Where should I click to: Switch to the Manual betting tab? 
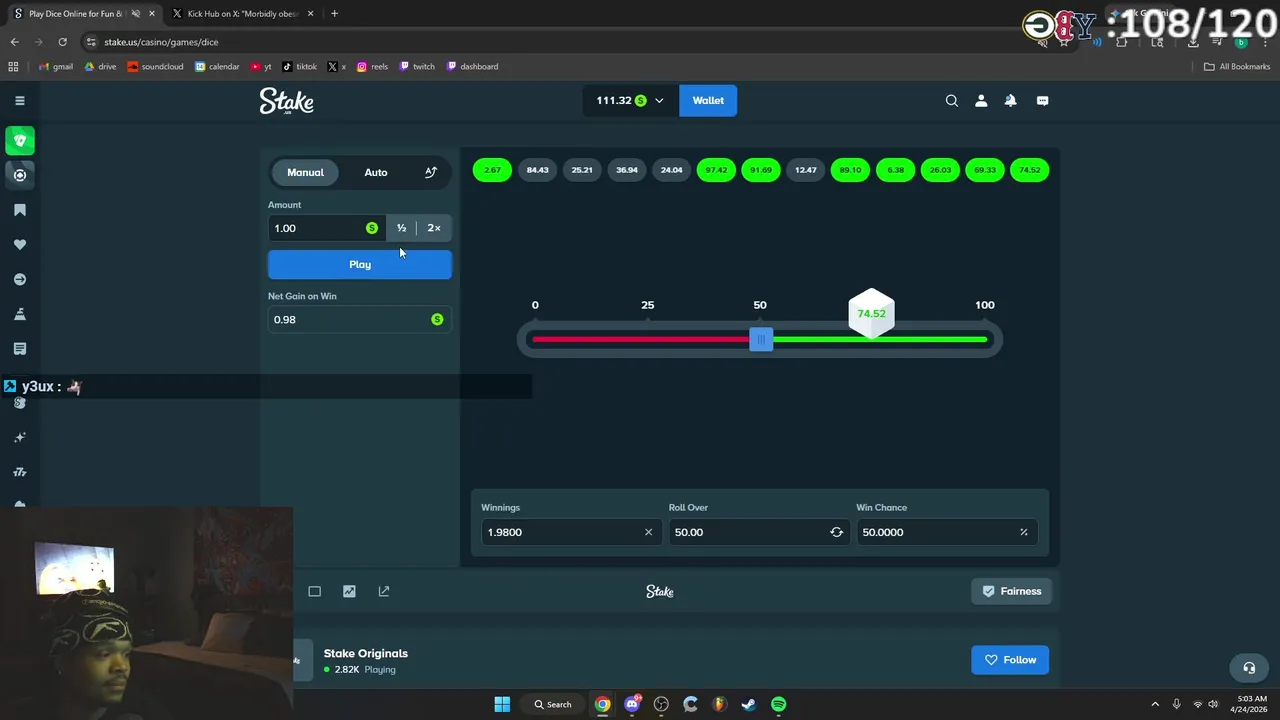(305, 172)
